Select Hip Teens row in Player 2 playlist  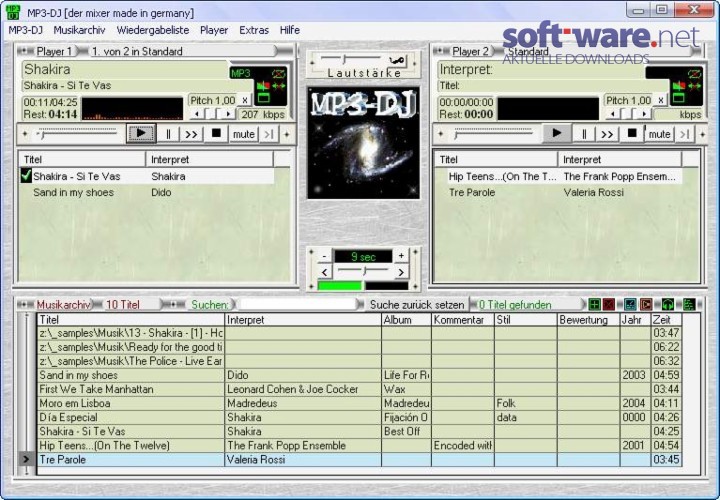coord(565,176)
